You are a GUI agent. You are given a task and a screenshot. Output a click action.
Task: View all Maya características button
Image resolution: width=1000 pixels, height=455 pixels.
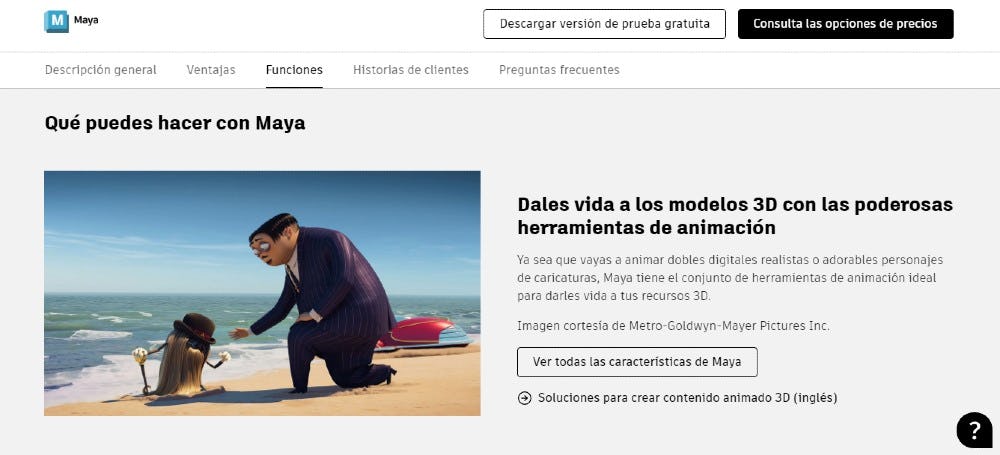(636, 362)
